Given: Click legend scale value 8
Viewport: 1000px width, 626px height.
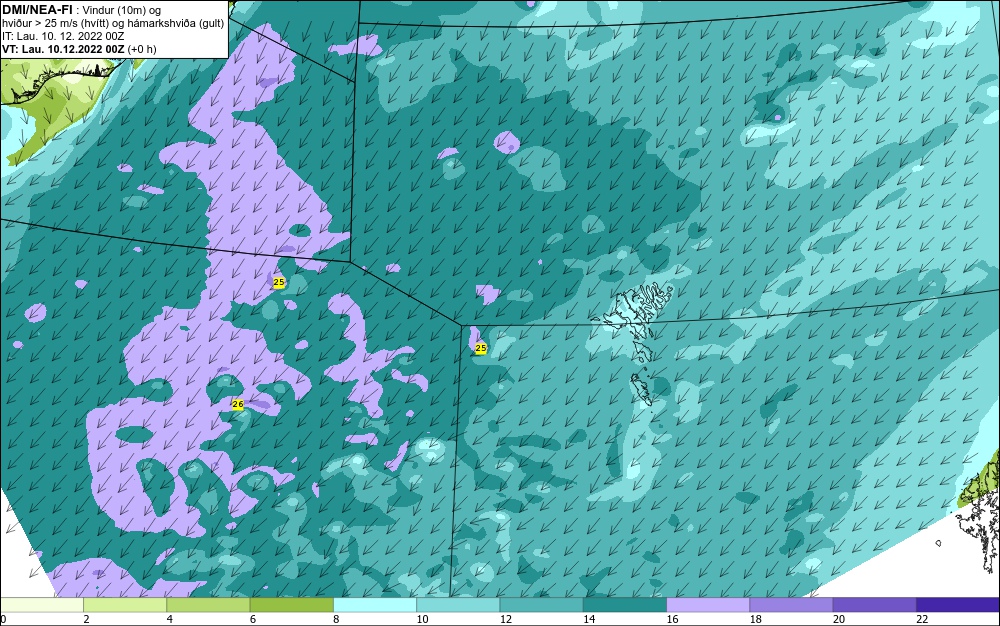Looking at the screenshot, I should tap(336, 619).
